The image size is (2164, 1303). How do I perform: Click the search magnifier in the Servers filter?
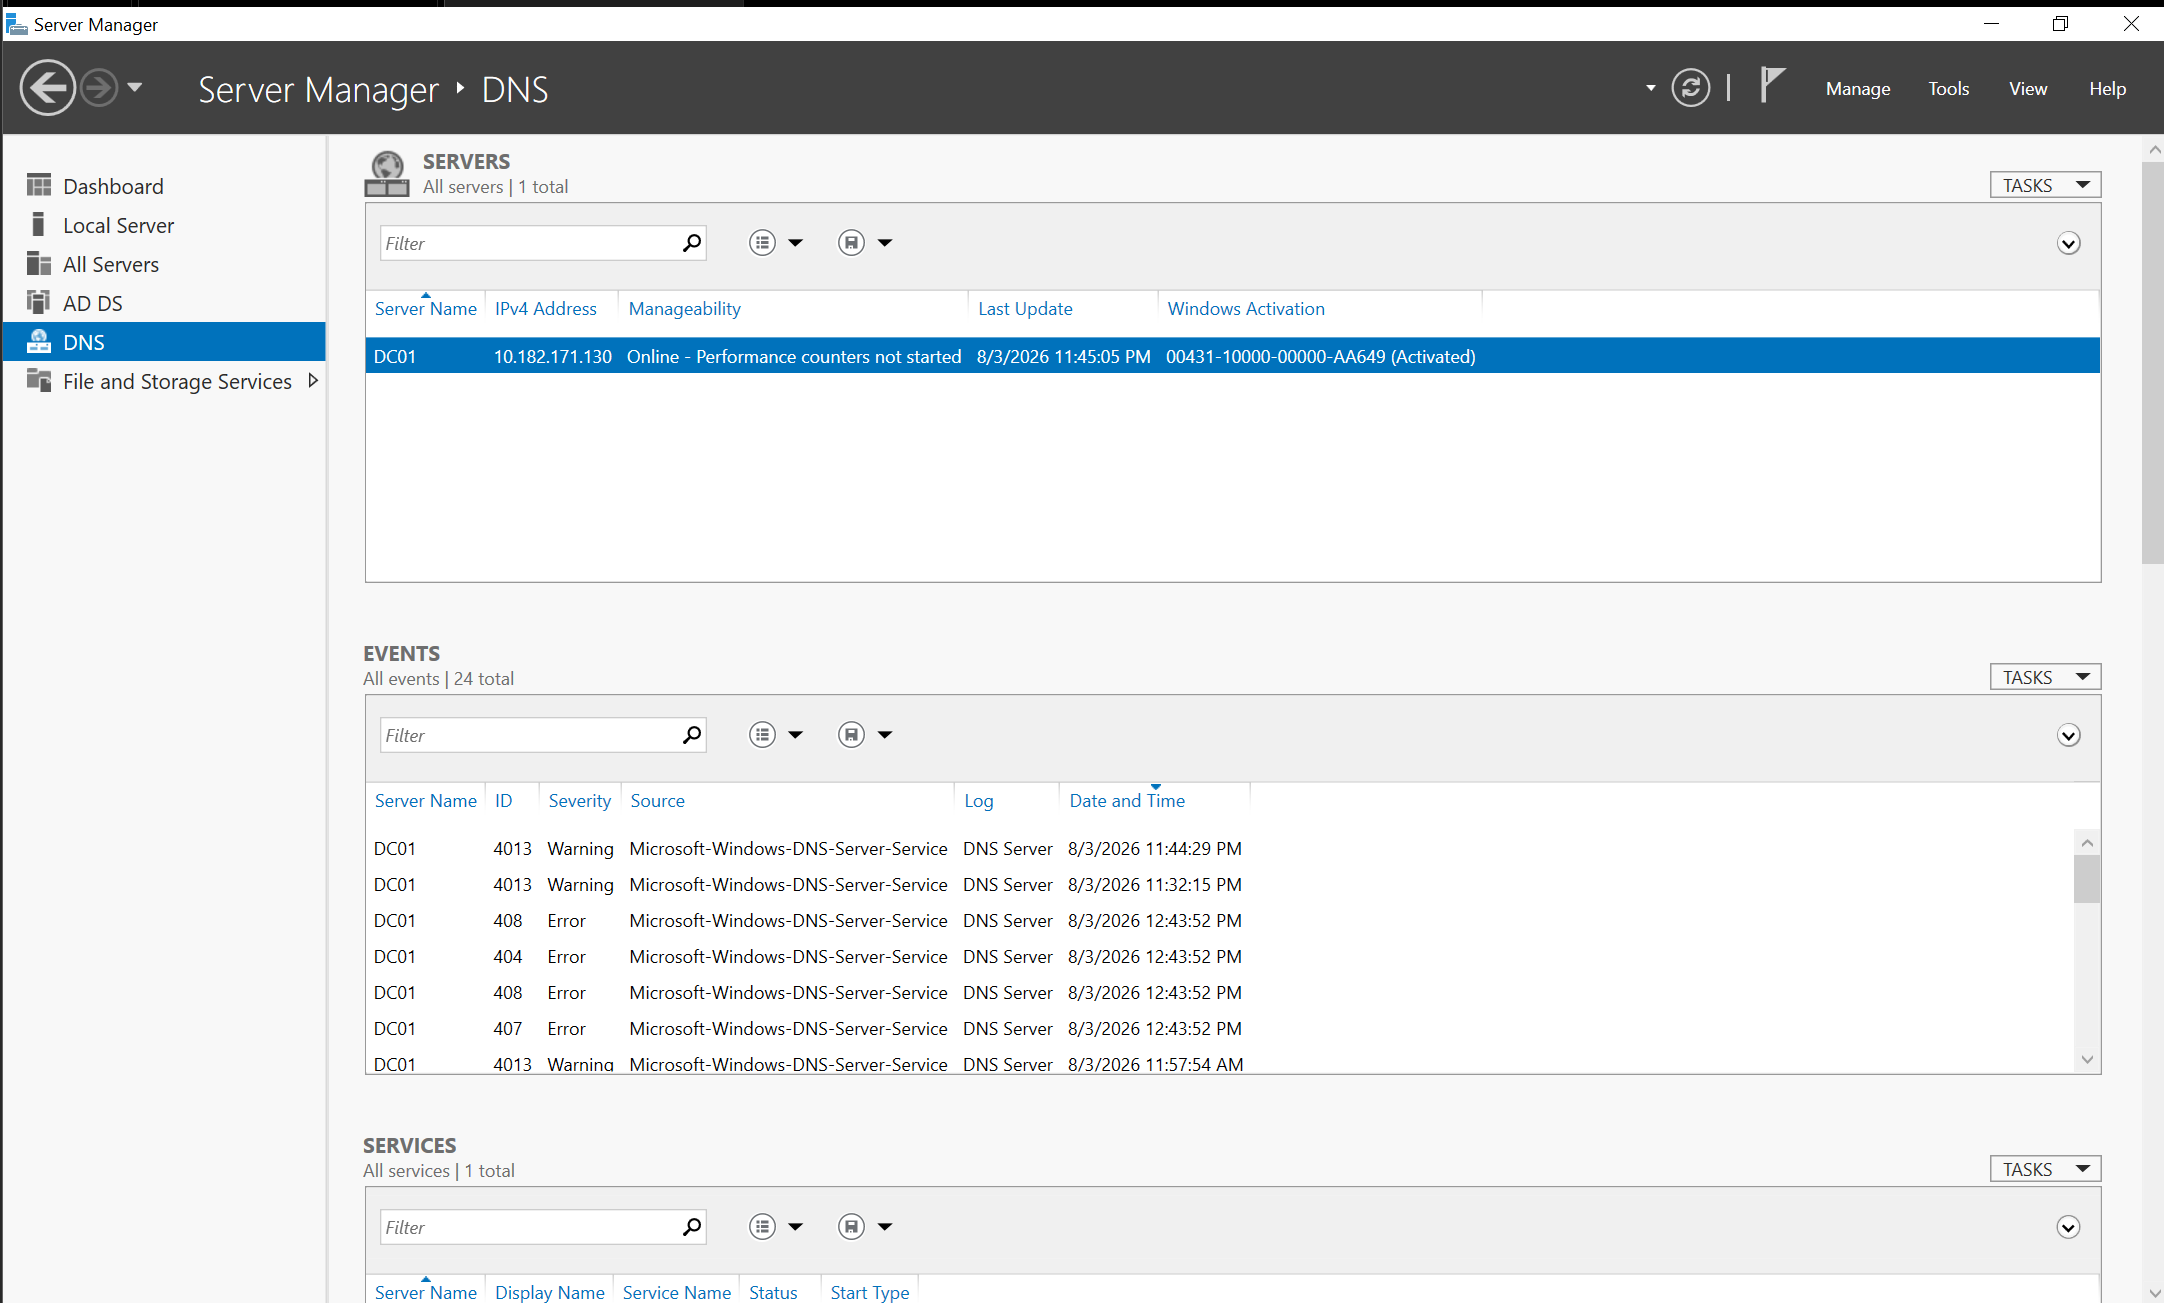point(692,243)
